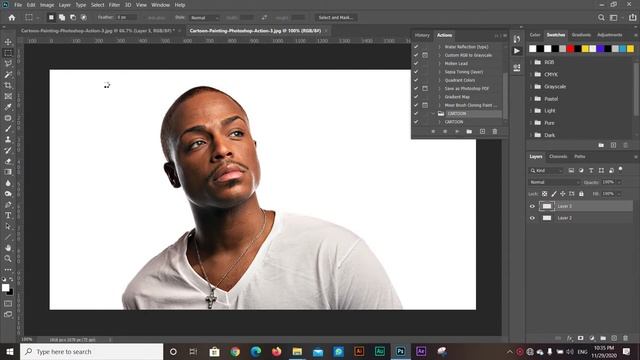Open the layer blend mode dropdown
This screenshot has width=640, height=360.
(554, 182)
